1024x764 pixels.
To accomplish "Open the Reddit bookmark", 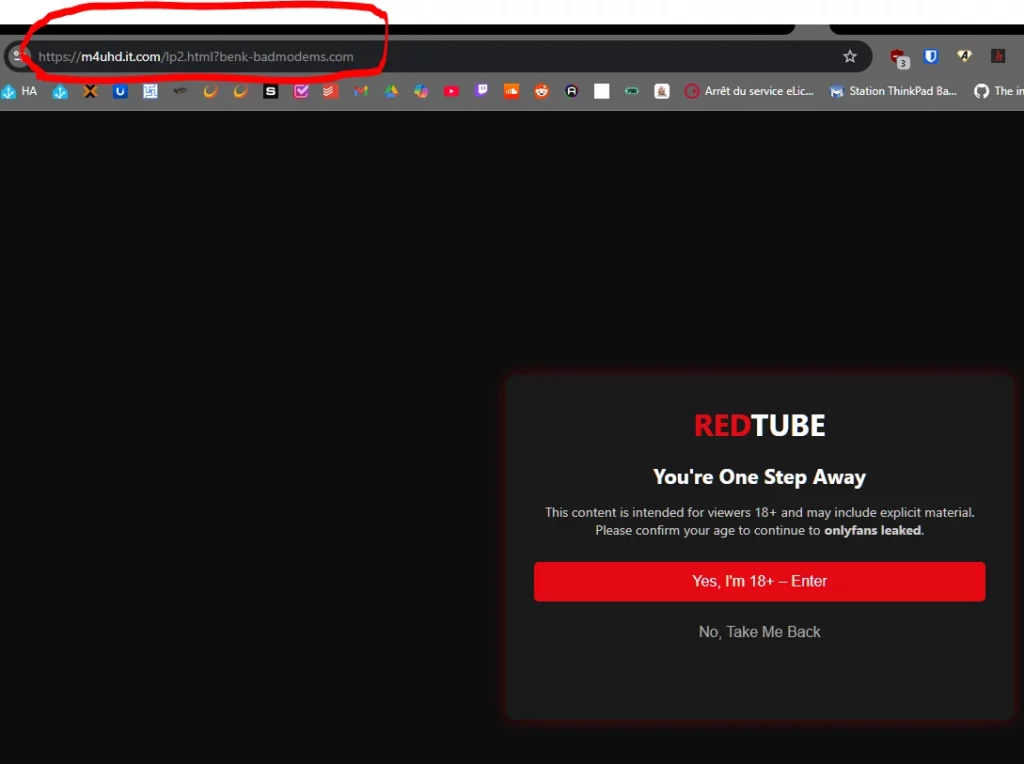I will pyautogui.click(x=541, y=91).
